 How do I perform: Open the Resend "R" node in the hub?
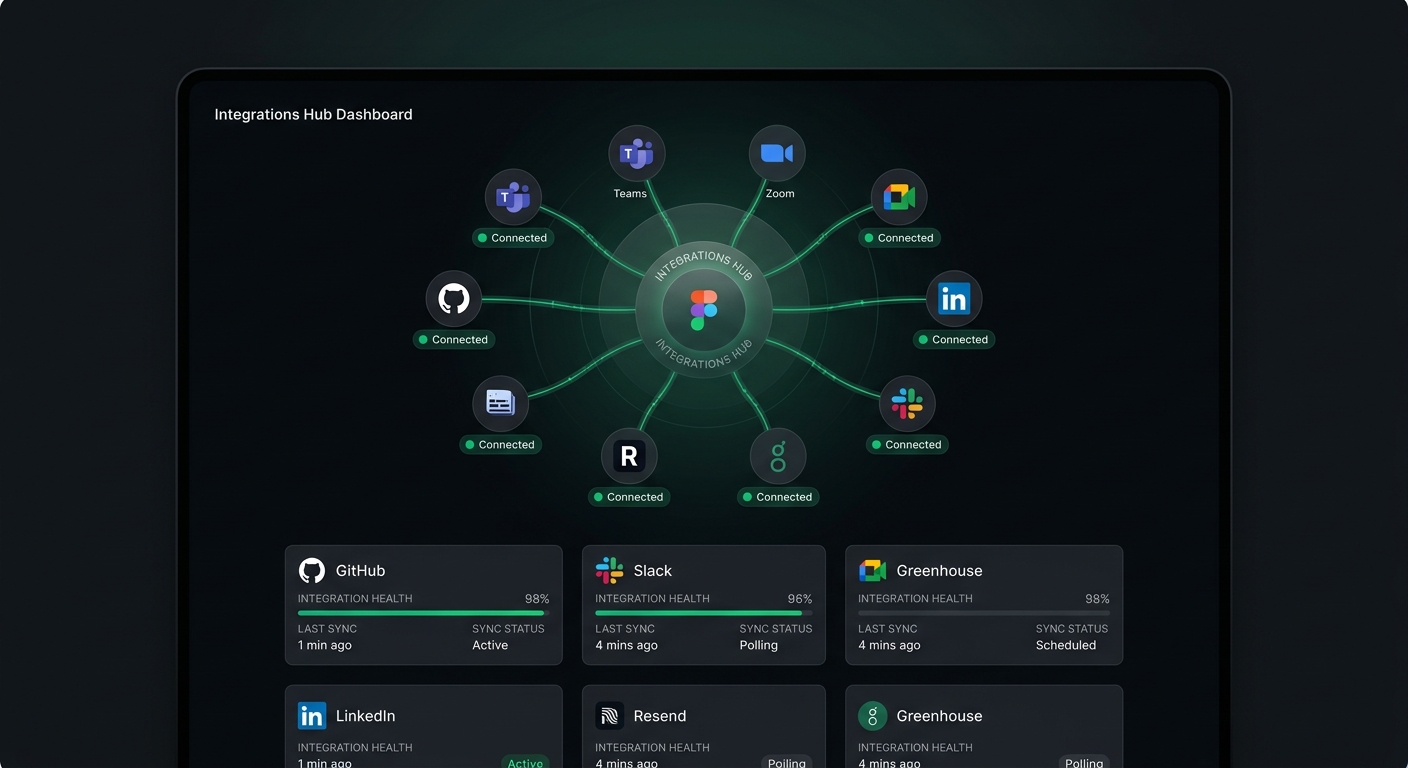(629, 457)
